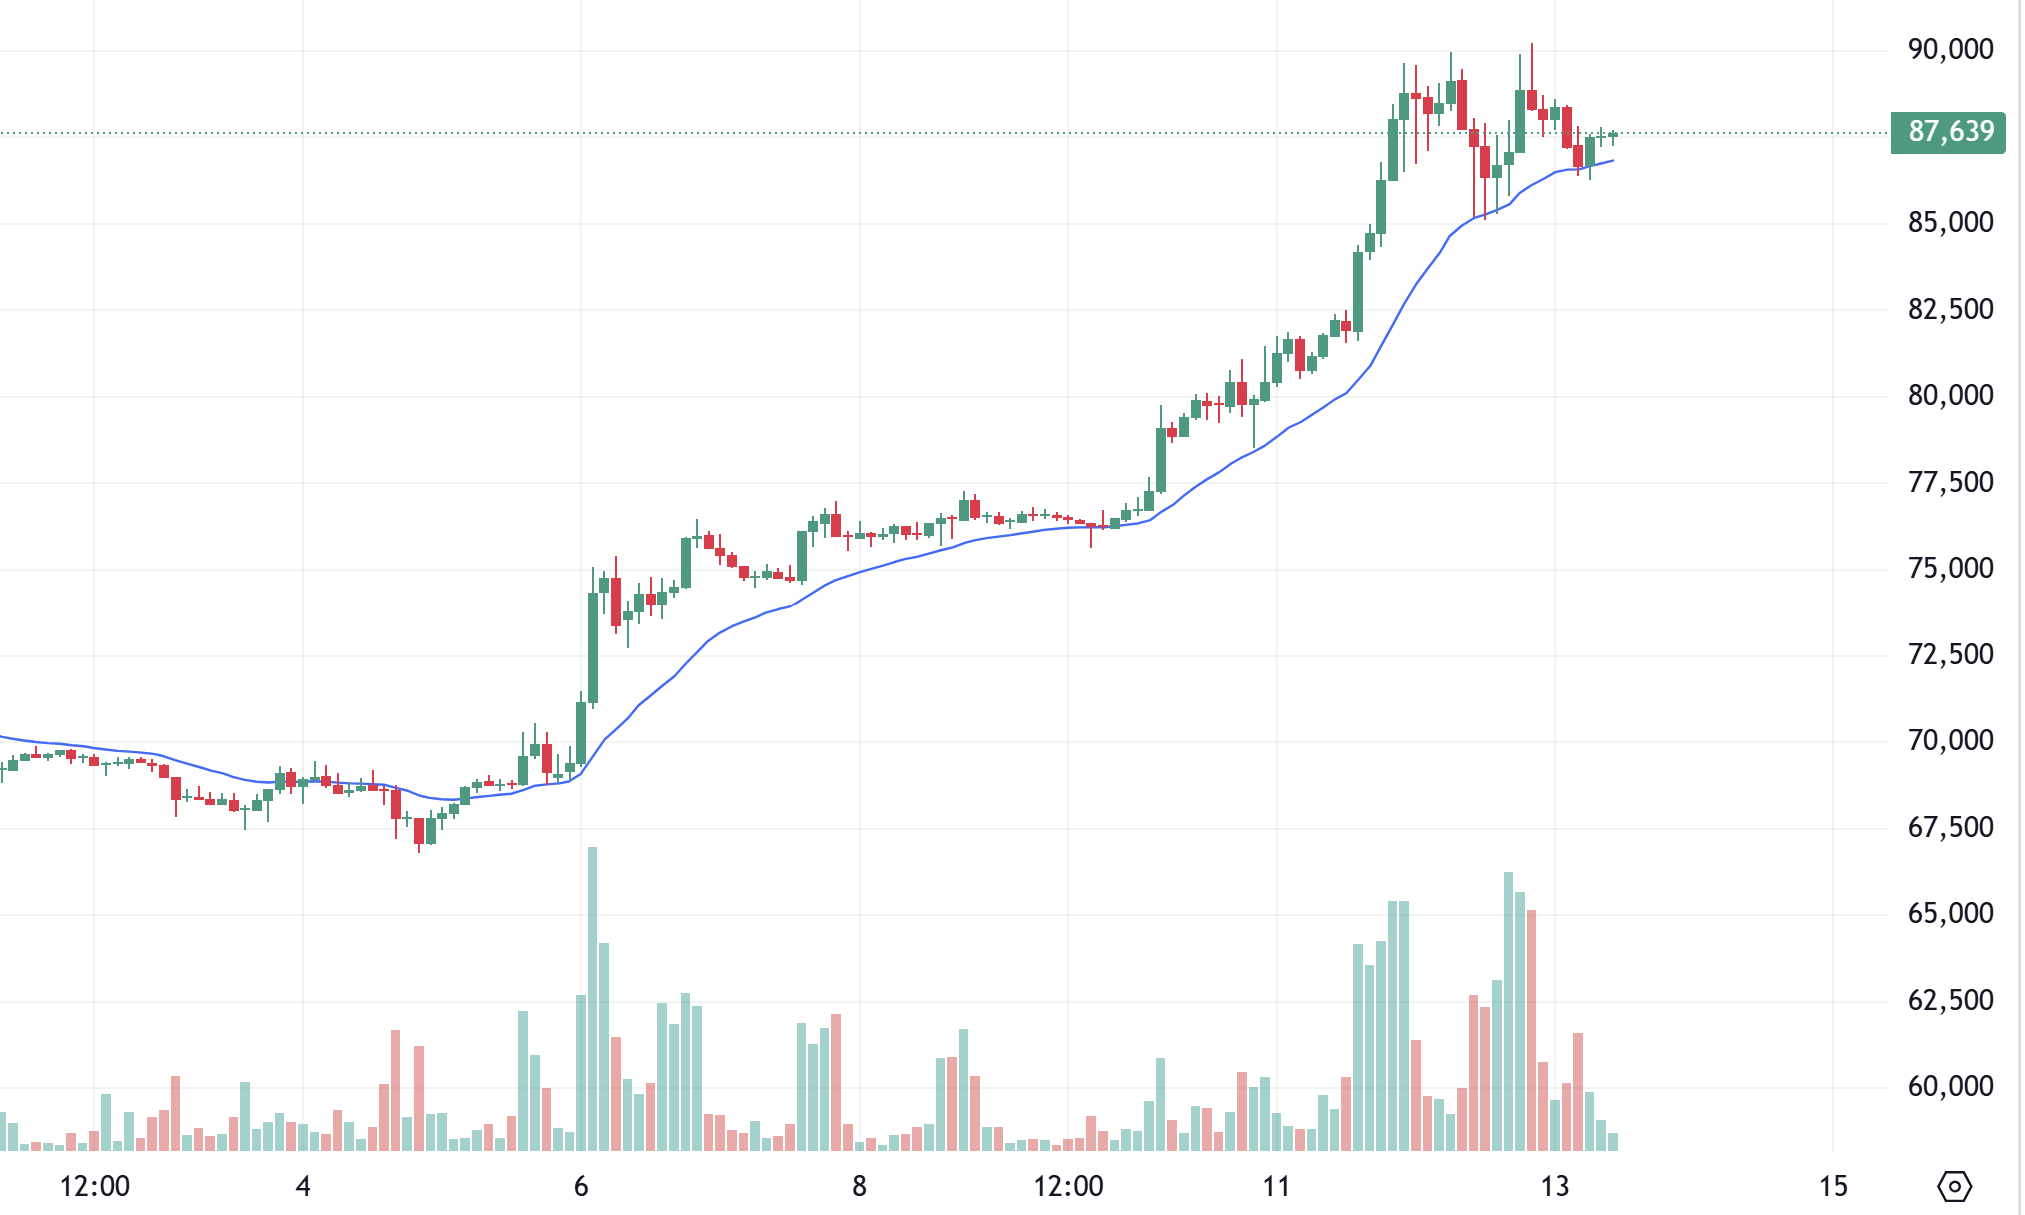
Task: Click date label 13 on time axis
Action: coord(1554,1187)
